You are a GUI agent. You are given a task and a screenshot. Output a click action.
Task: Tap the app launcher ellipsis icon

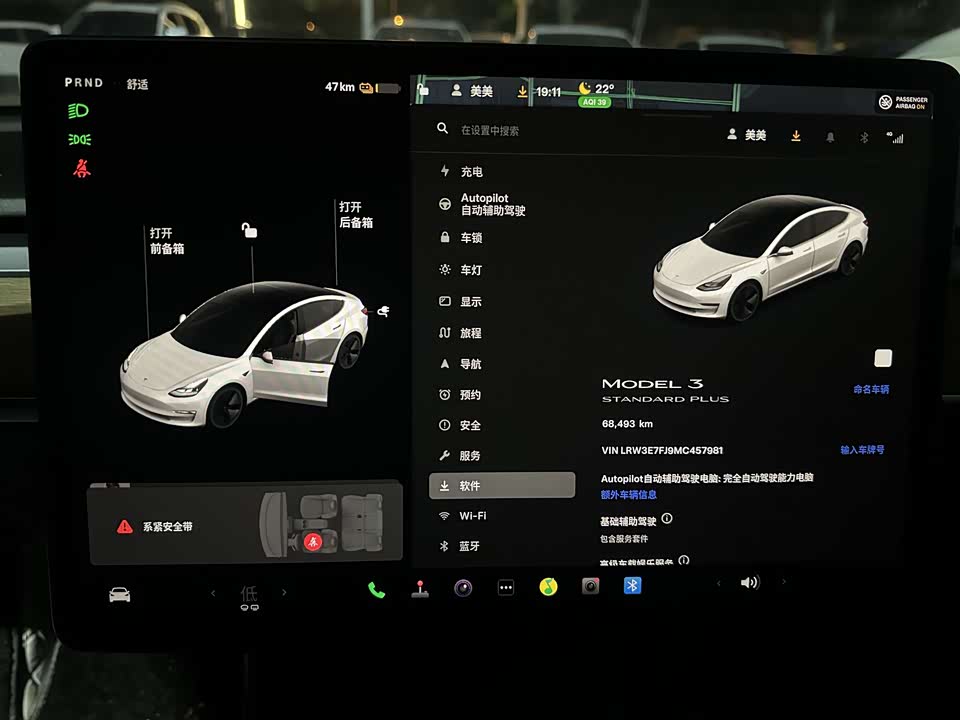click(x=504, y=587)
